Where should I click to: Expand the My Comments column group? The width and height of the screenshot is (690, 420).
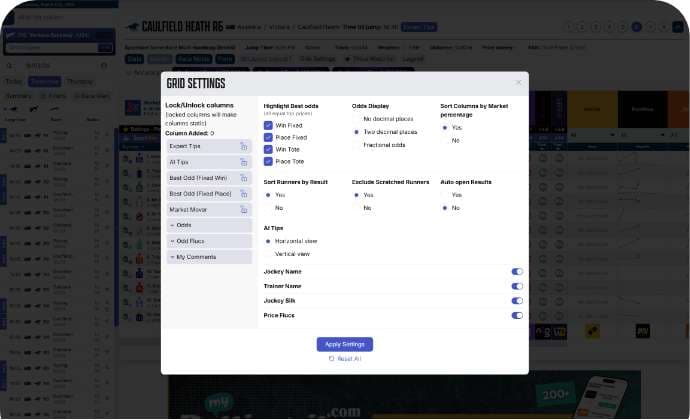tap(209, 257)
